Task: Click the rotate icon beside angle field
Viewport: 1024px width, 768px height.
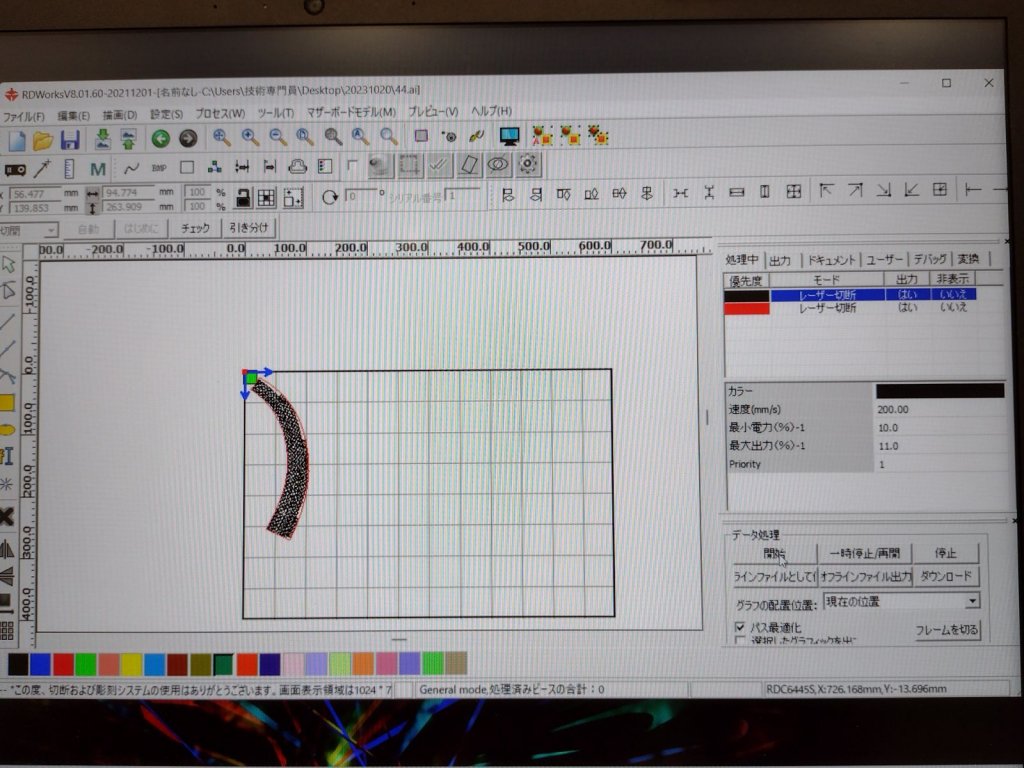Action: [329, 196]
